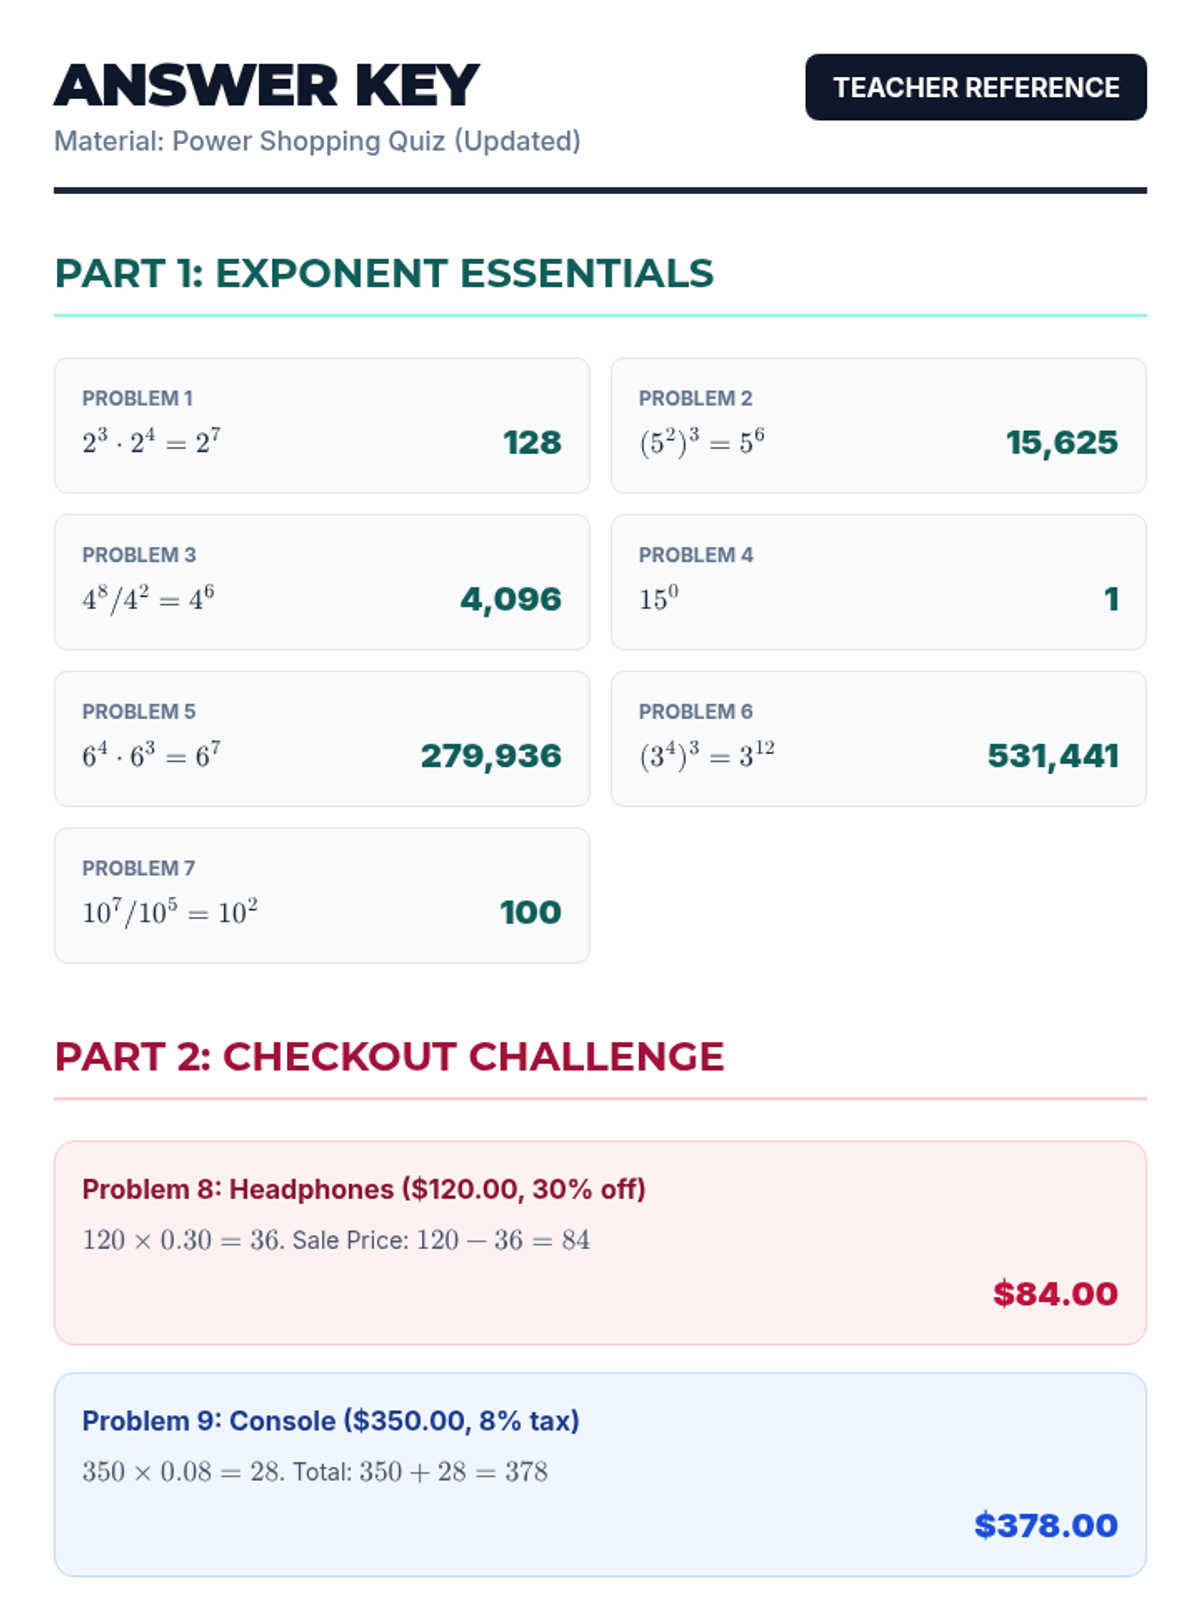This screenshot has width=1200, height=1600.
Task: Select the Problem 2 card
Action: (x=877, y=425)
